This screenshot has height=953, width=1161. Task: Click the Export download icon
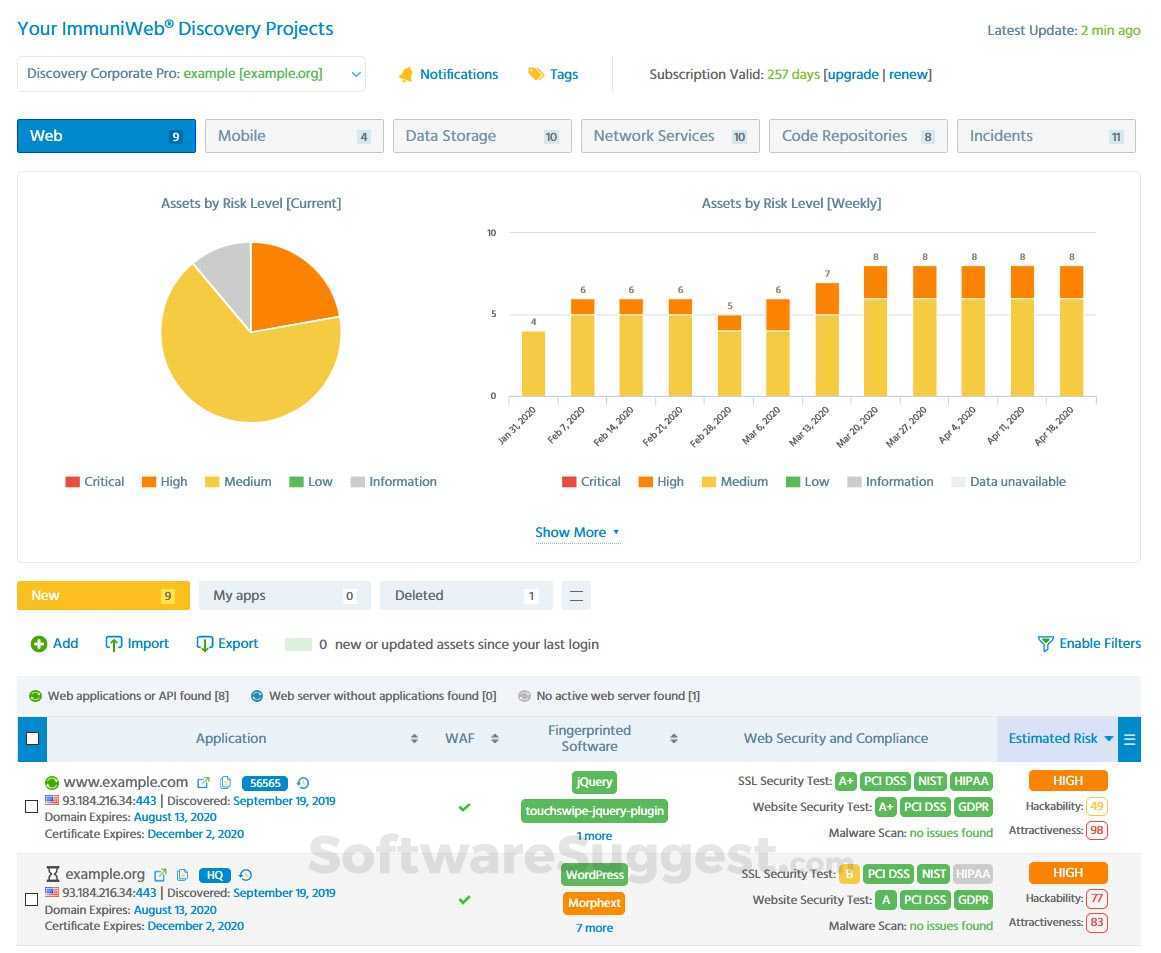[204, 643]
